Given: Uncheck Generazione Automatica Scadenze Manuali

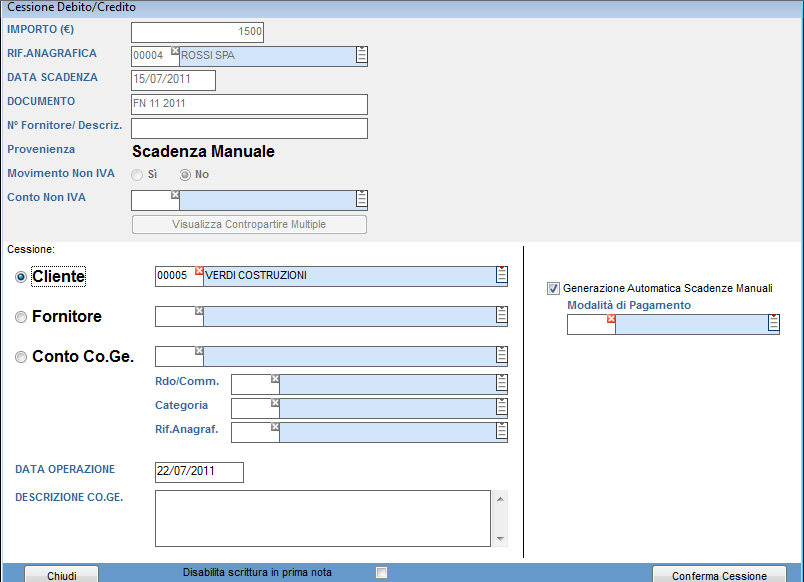Looking at the screenshot, I should 553,288.
